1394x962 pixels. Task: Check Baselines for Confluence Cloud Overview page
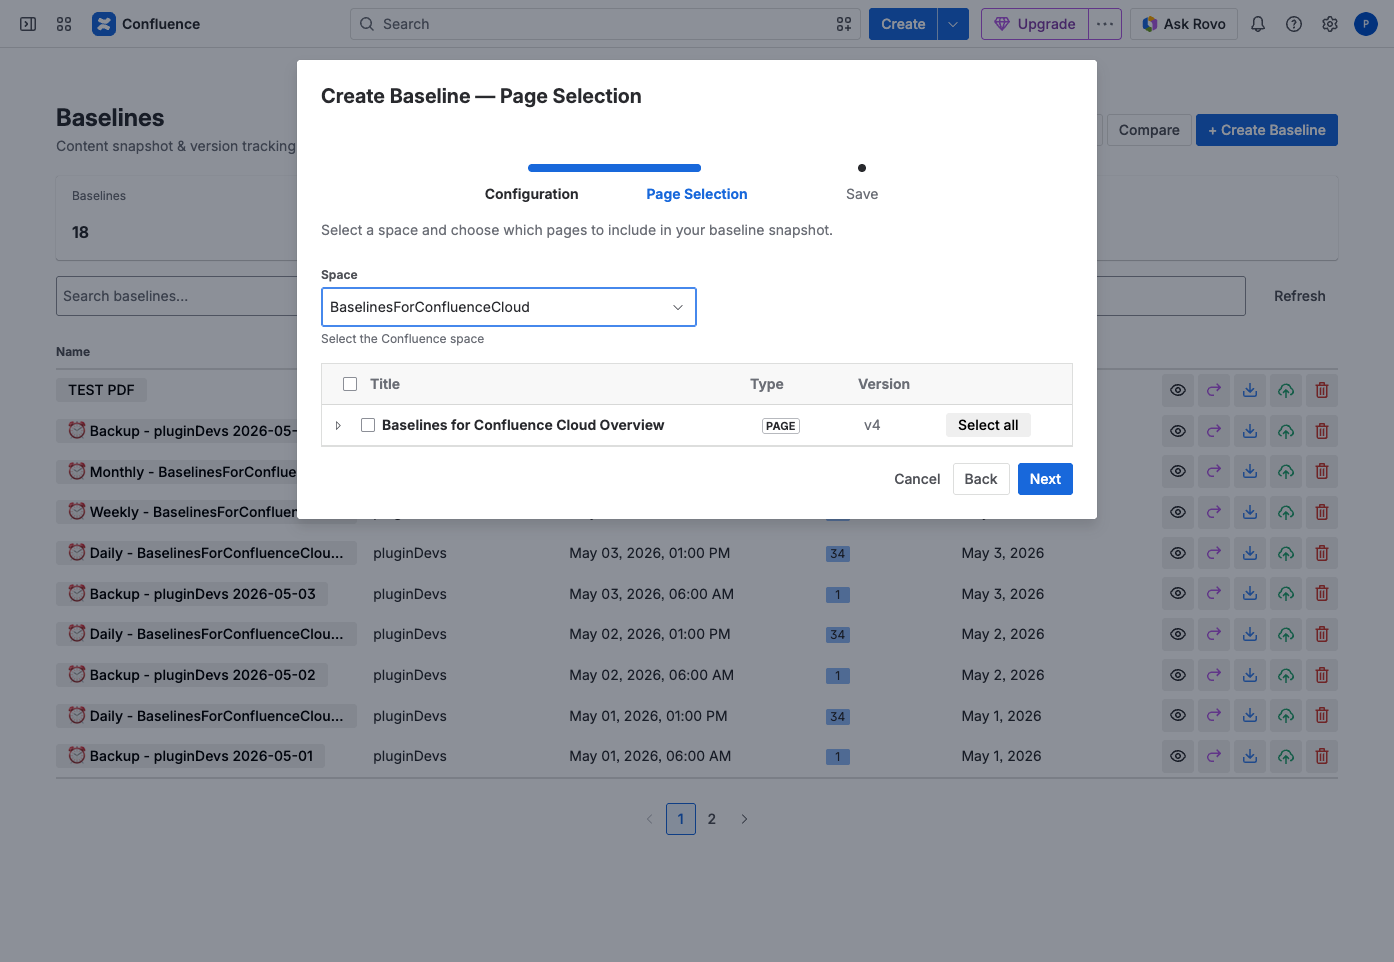click(368, 425)
